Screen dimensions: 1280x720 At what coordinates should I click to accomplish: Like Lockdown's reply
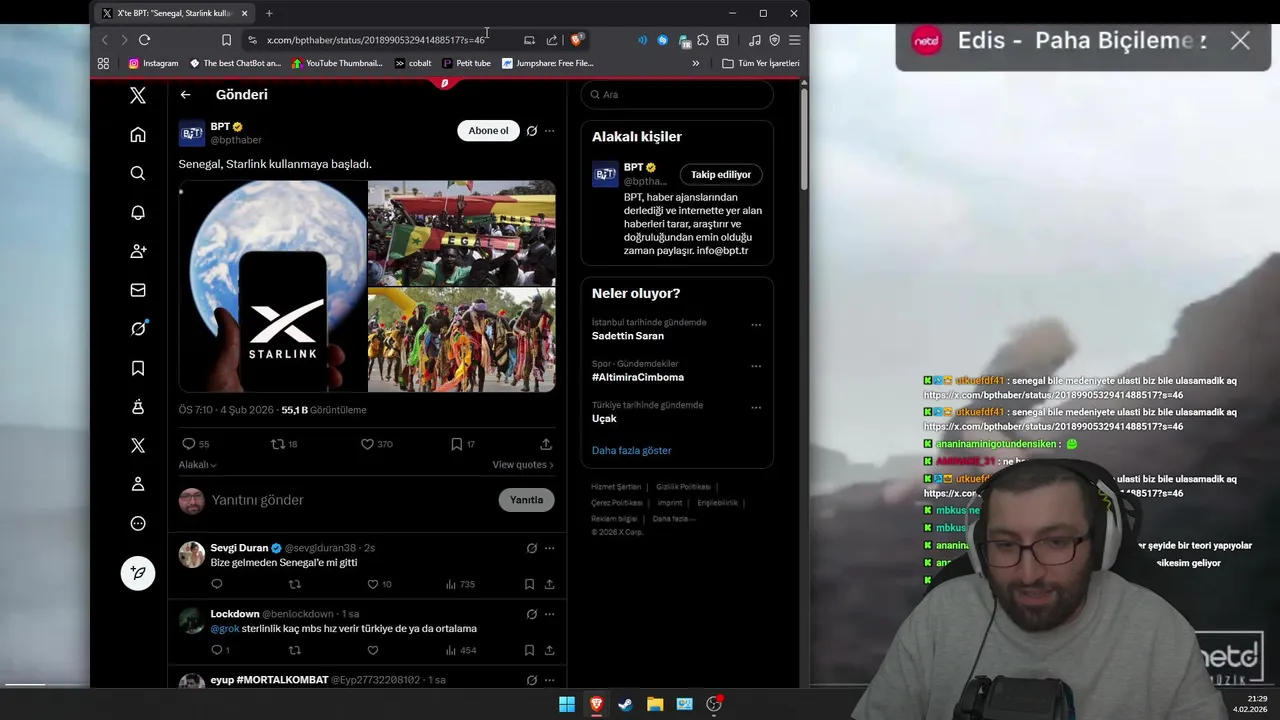(x=373, y=650)
